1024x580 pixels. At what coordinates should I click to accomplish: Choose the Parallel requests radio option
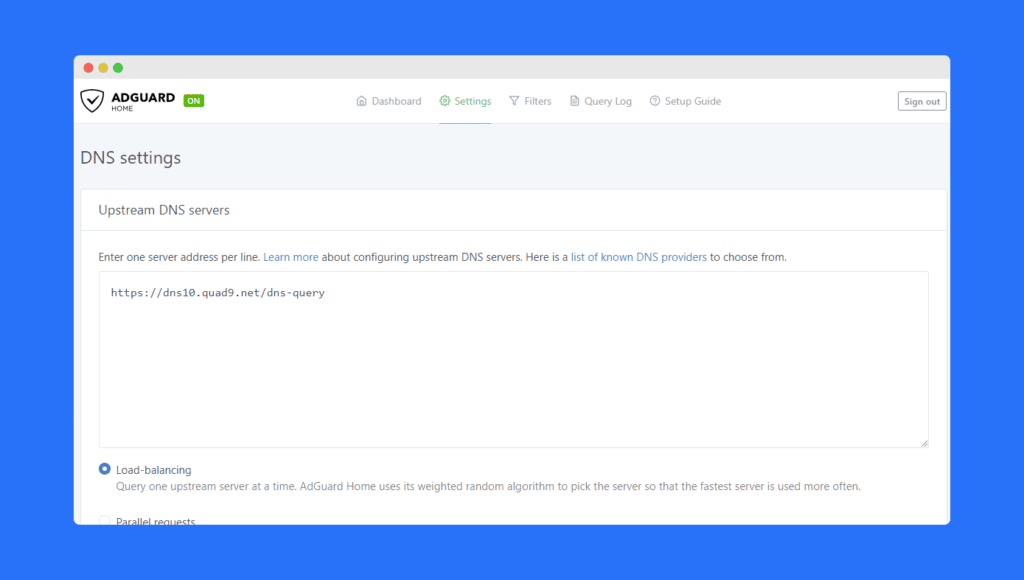tap(105, 520)
